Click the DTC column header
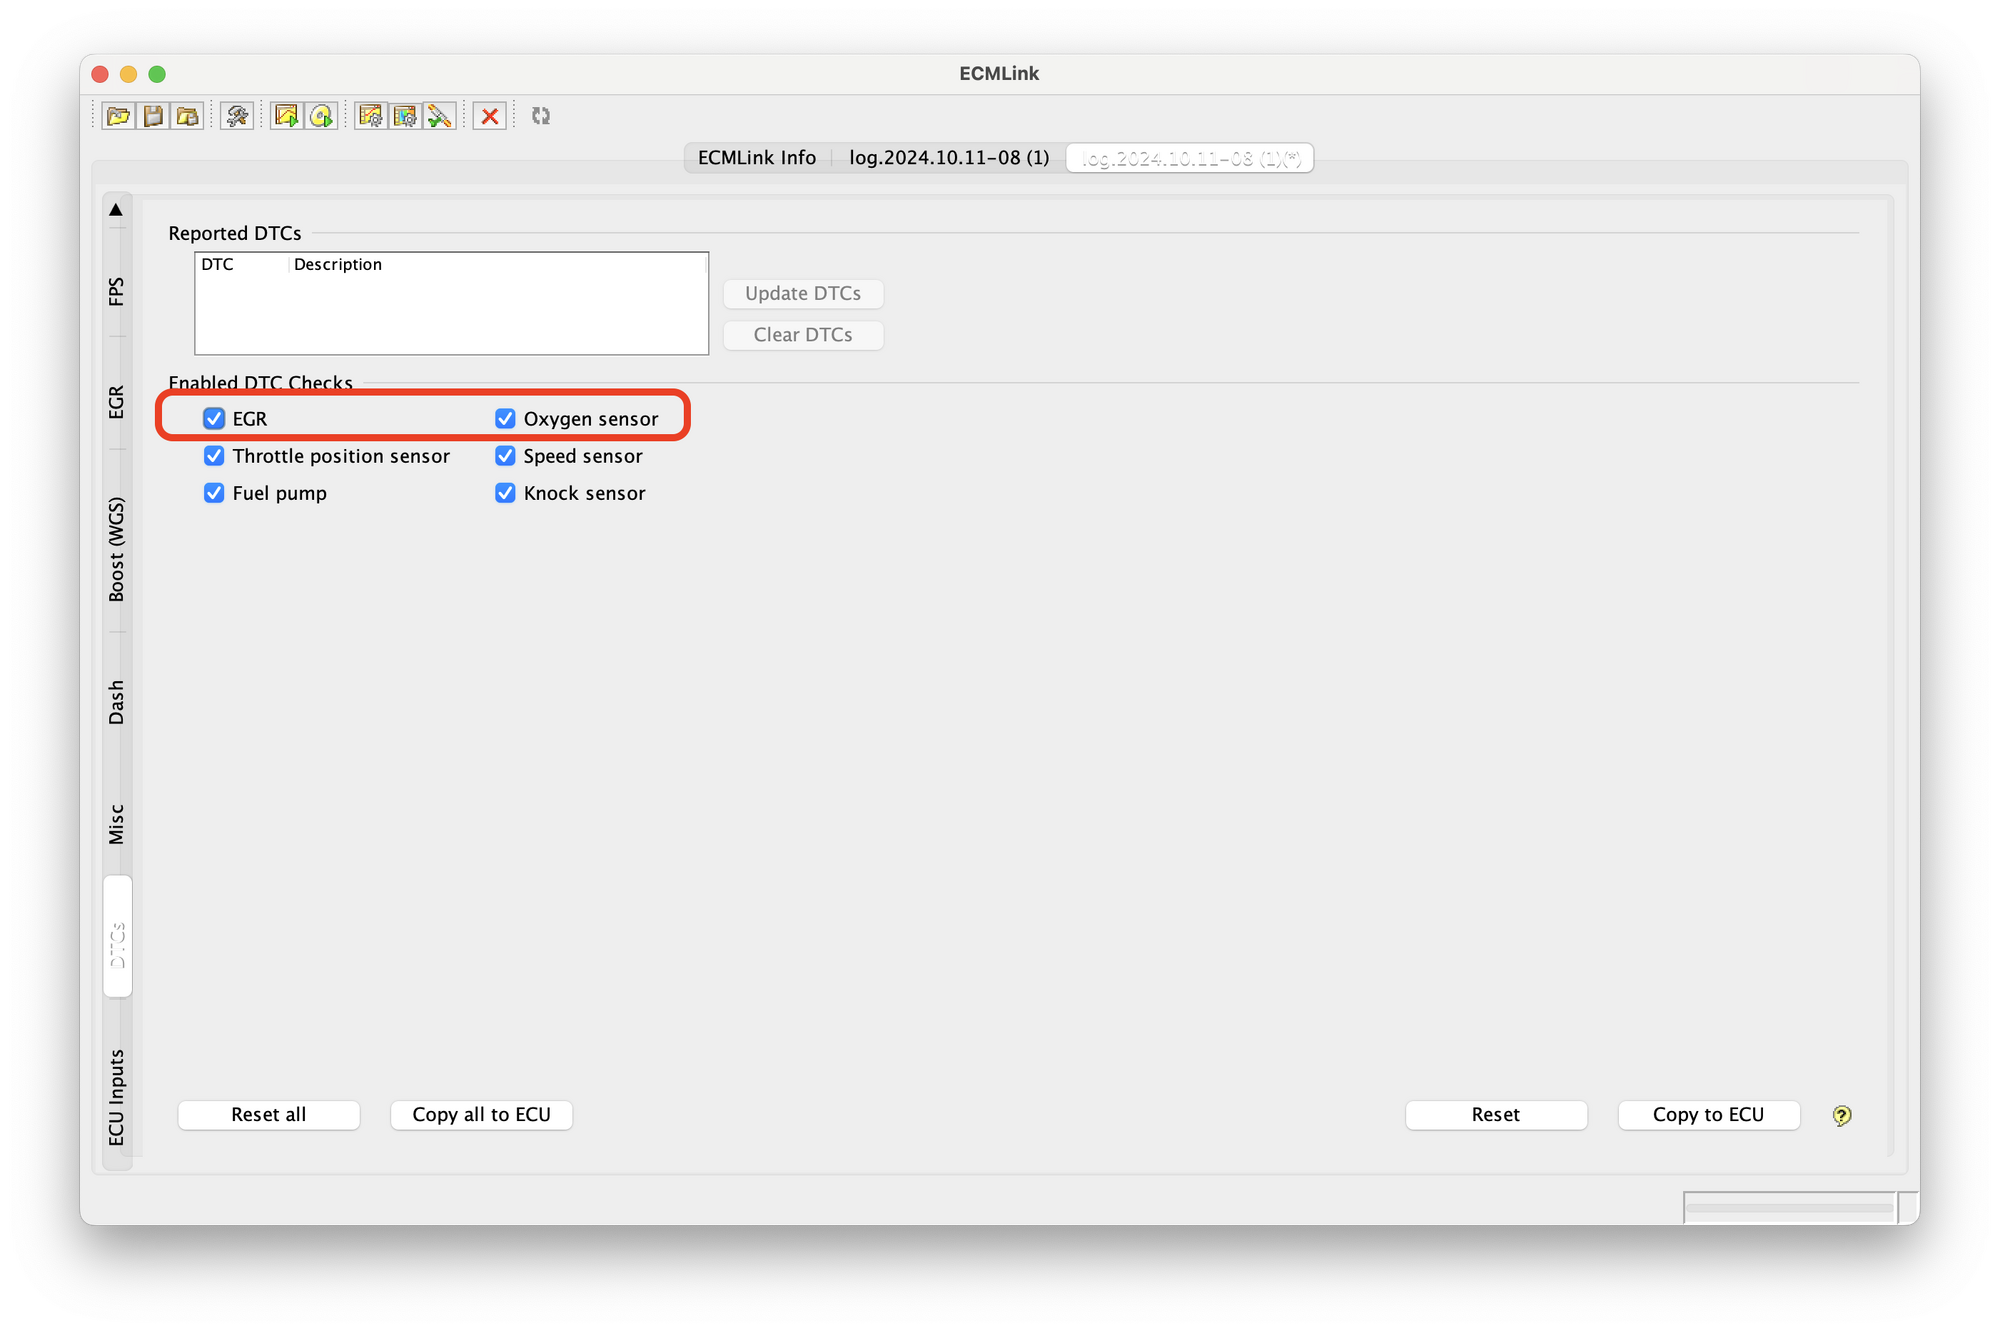The image size is (2000, 1331). 242,264
